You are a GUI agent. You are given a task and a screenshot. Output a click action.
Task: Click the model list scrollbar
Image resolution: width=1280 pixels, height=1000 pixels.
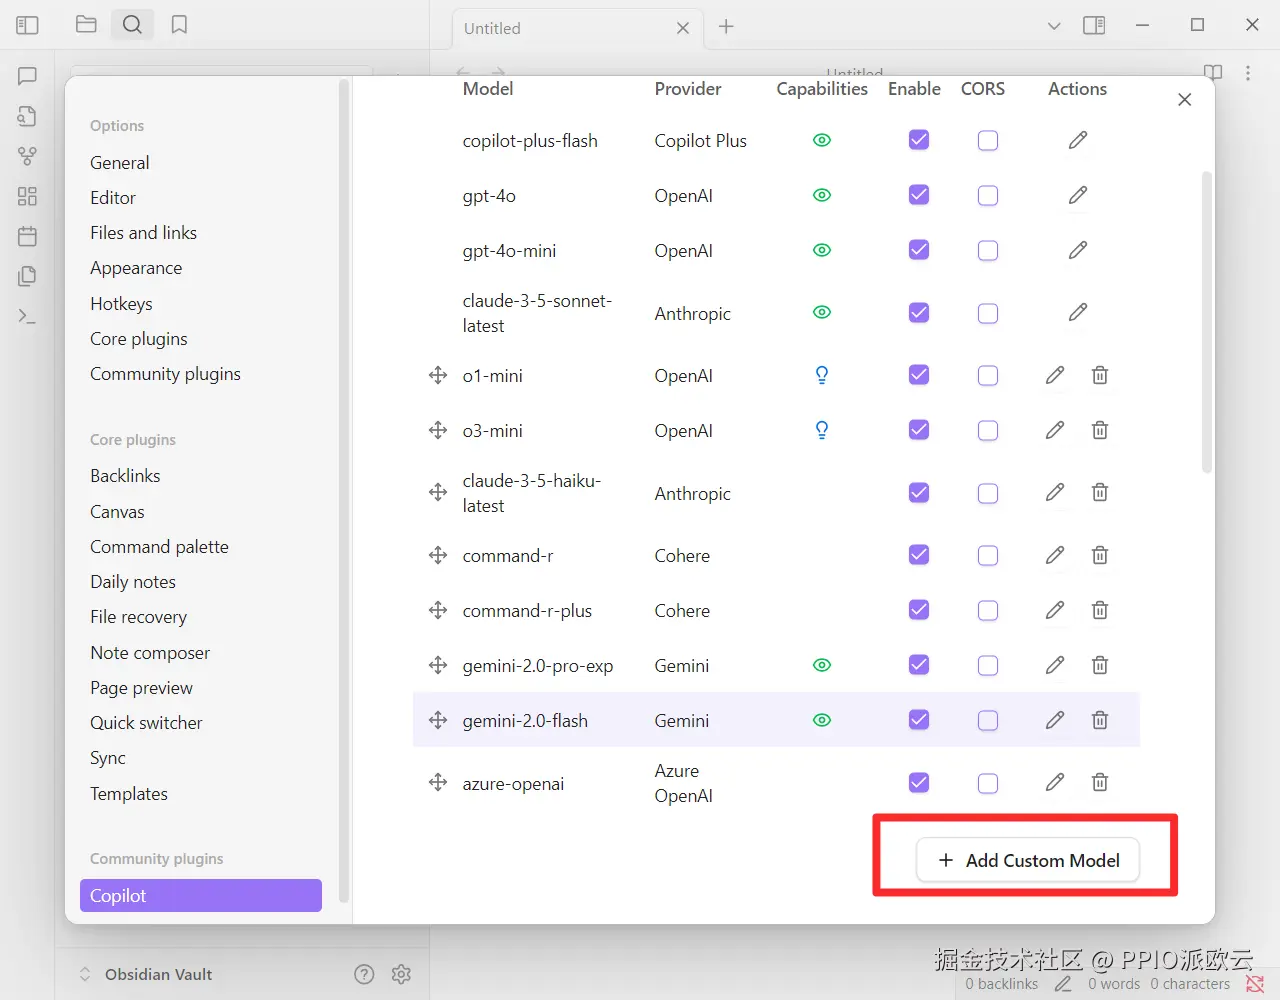point(1206,322)
